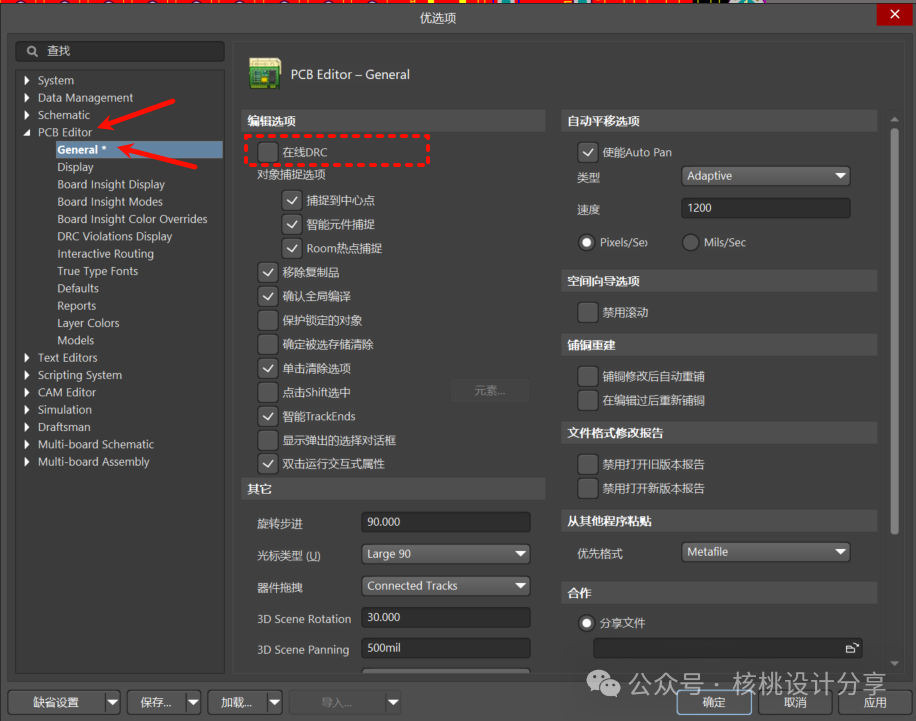Click the 应用 button
This screenshot has width=916, height=721.
pos(875,702)
